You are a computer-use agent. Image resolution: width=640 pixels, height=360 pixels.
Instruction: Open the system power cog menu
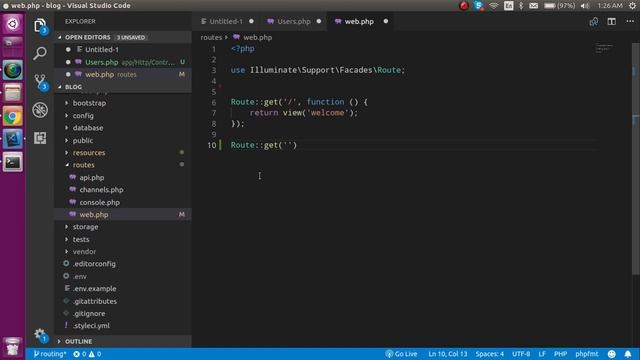click(x=632, y=6)
